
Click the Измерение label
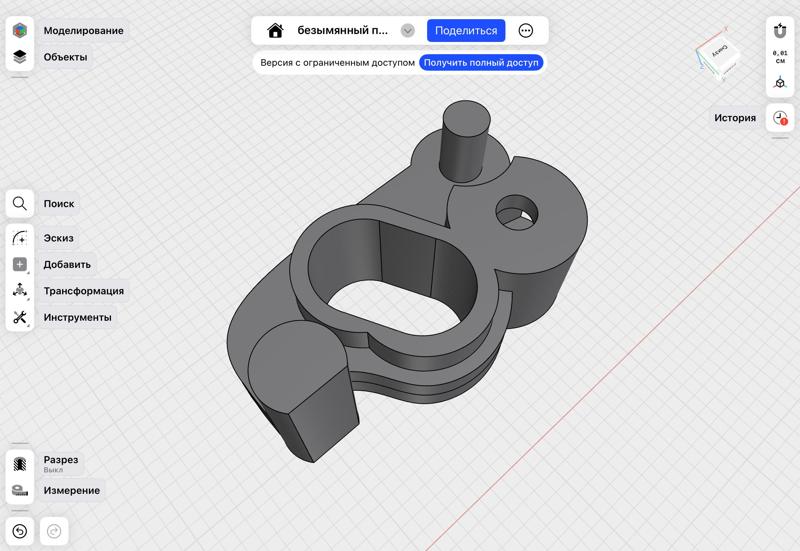[x=71, y=490]
